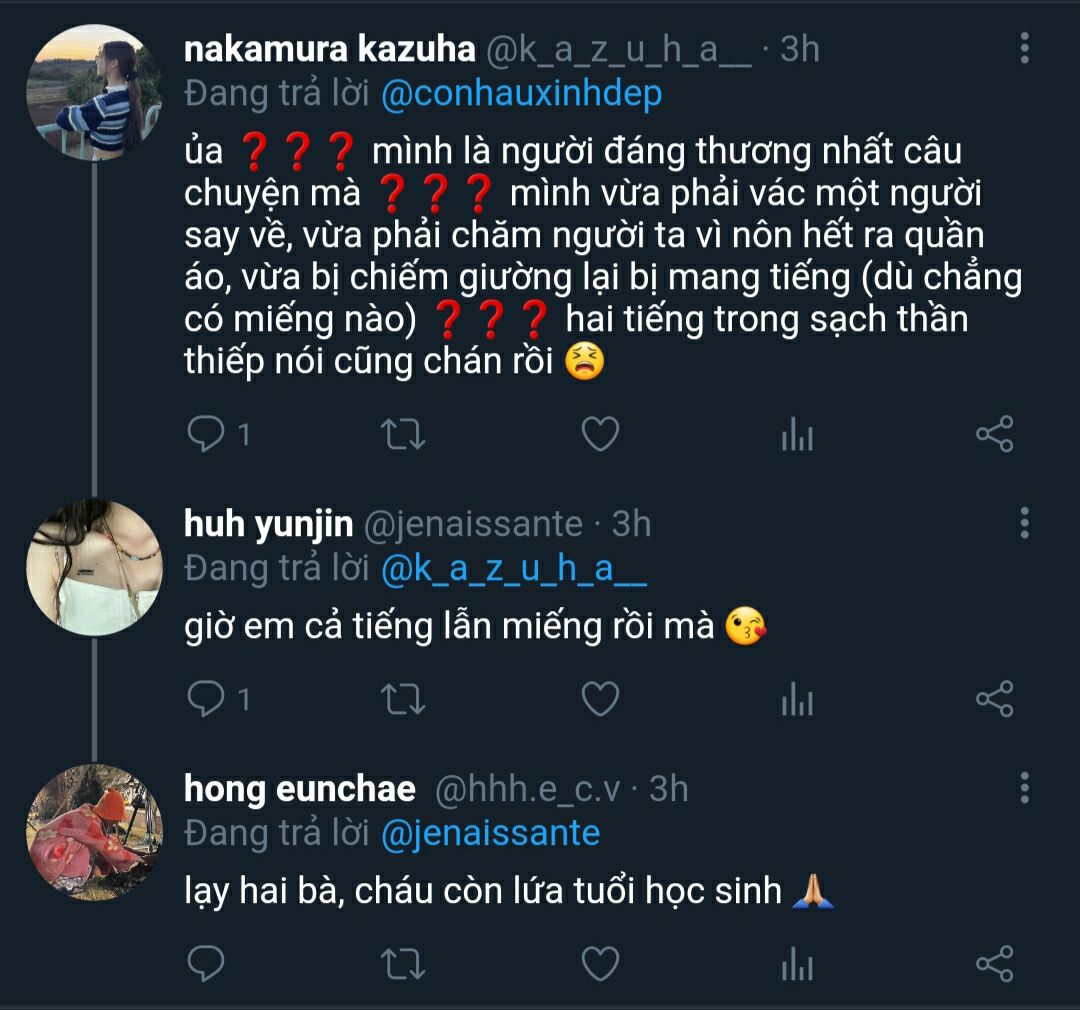Share huh yunjin's tweet
1080x1010 pixels.
(x=994, y=699)
